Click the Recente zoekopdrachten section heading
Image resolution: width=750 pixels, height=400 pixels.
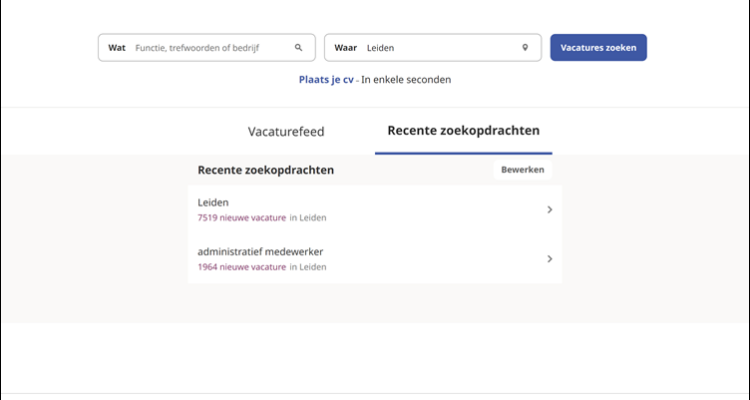266,170
